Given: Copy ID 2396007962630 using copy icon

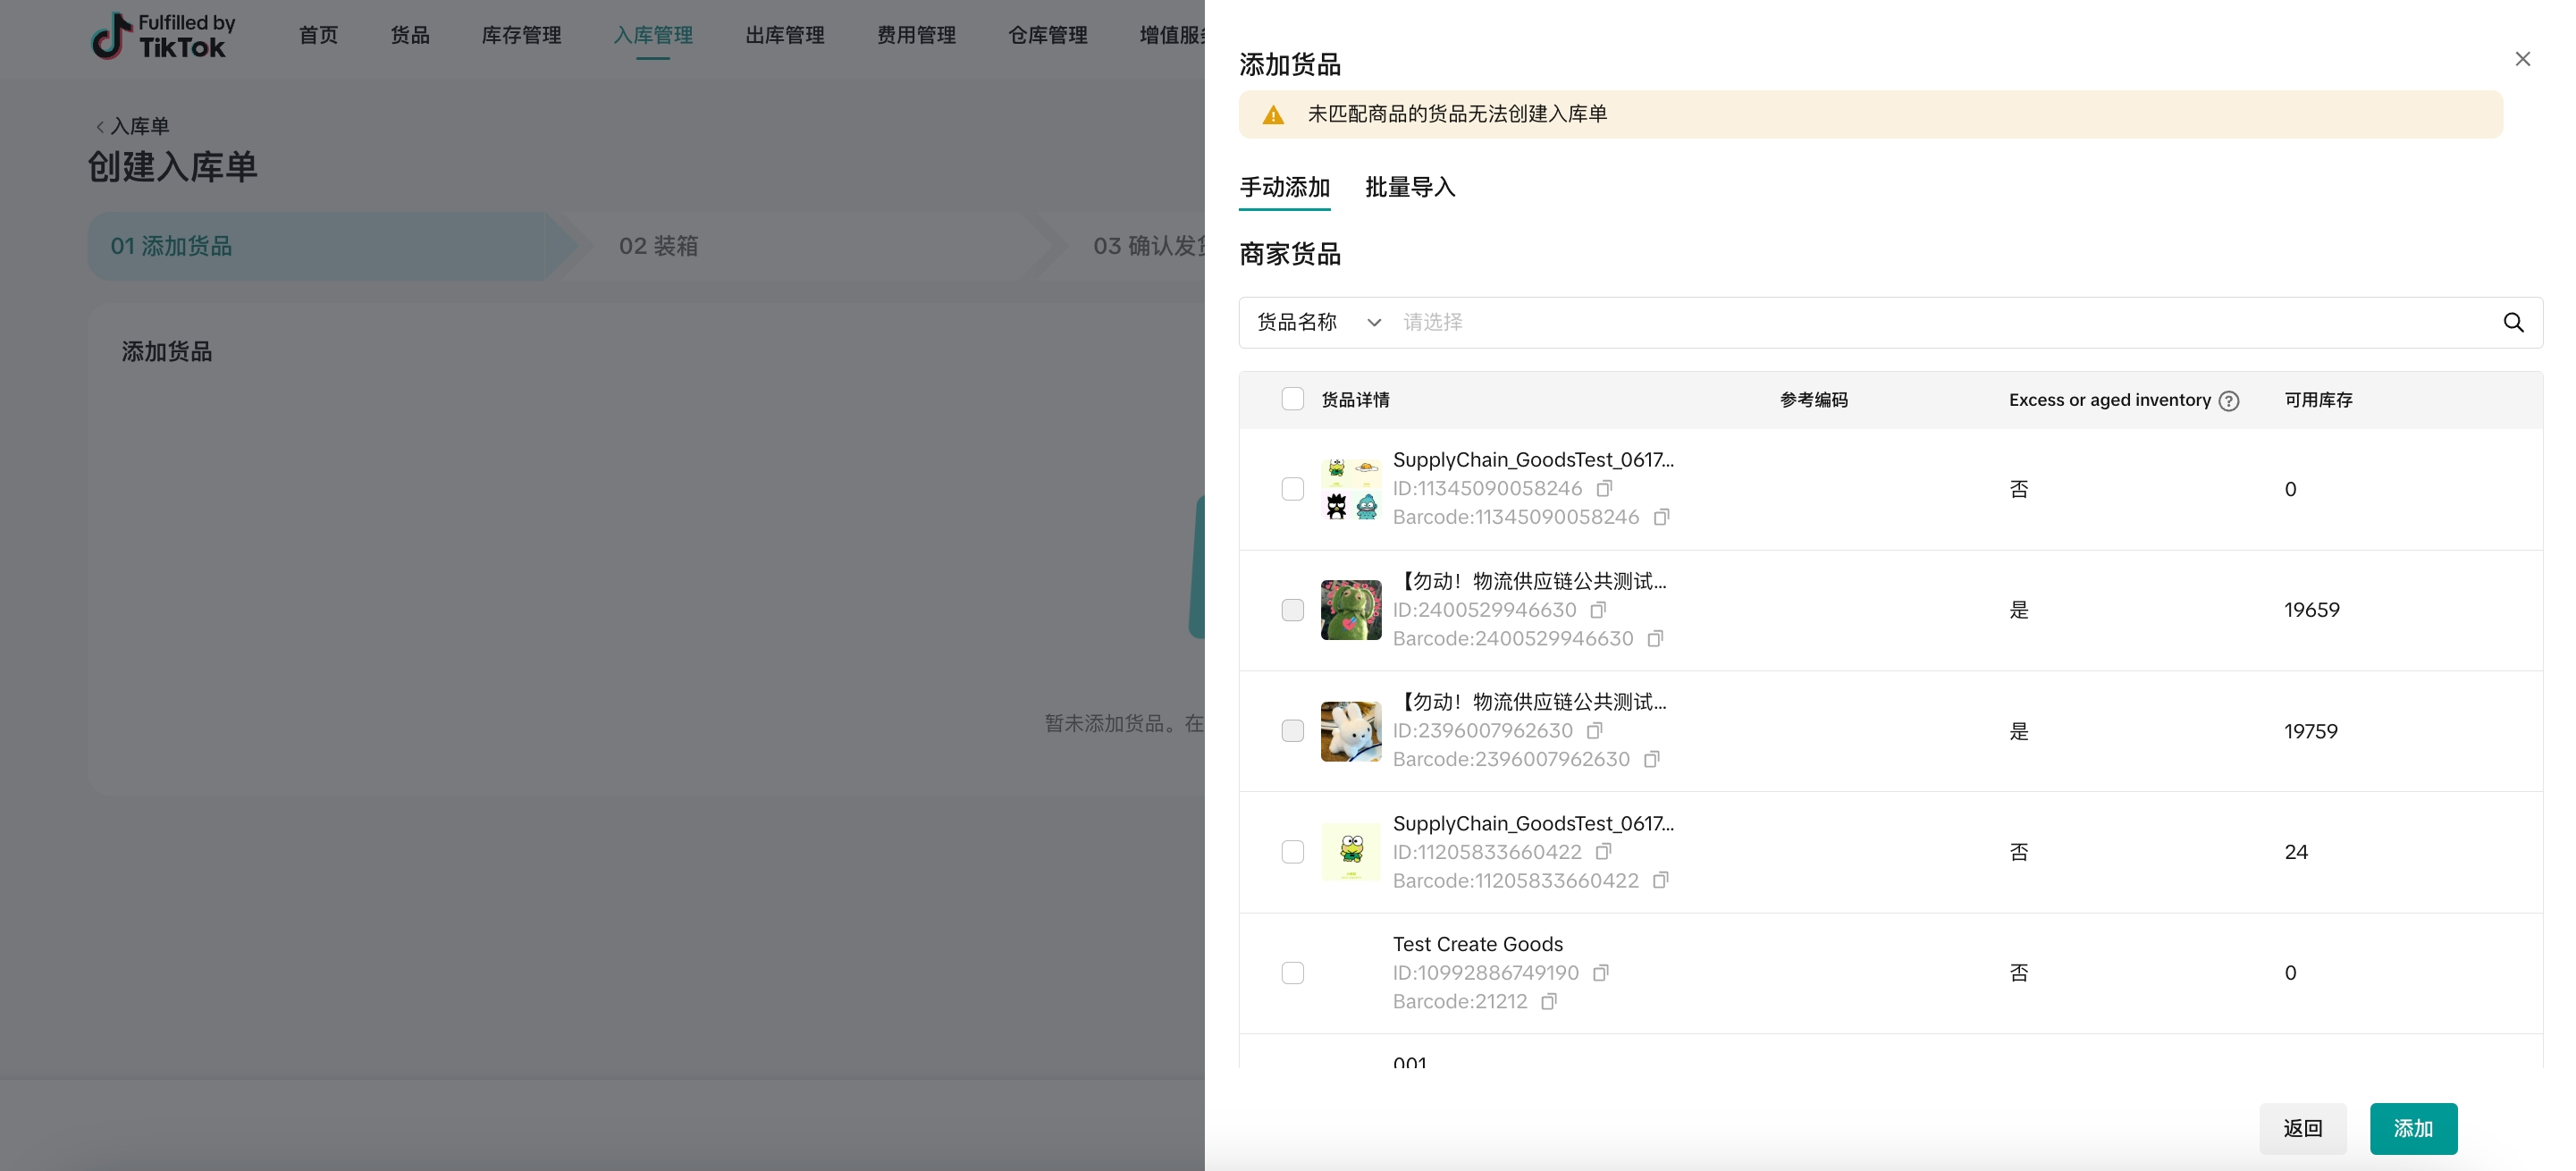Looking at the screenshot, I should pyautogui.click(x=1595, y=731).
